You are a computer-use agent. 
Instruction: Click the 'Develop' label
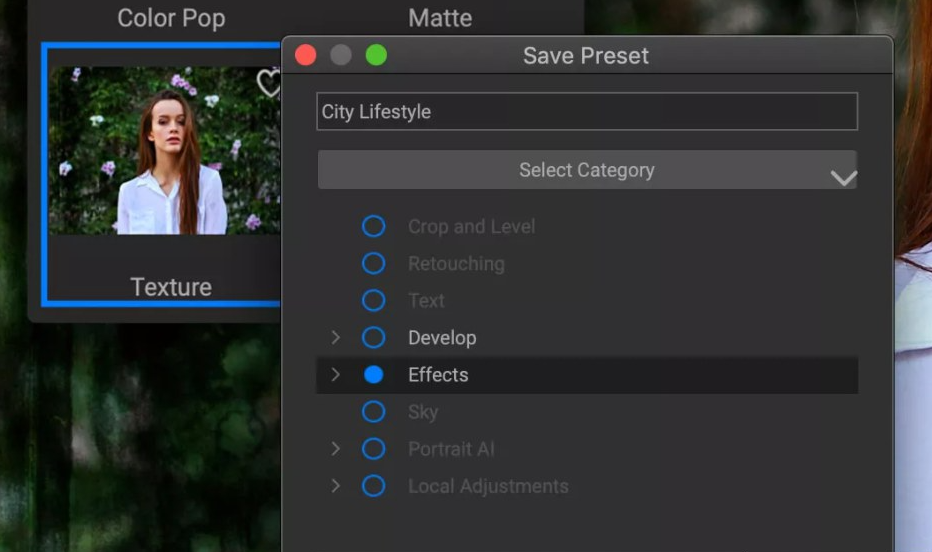point(442,337)
